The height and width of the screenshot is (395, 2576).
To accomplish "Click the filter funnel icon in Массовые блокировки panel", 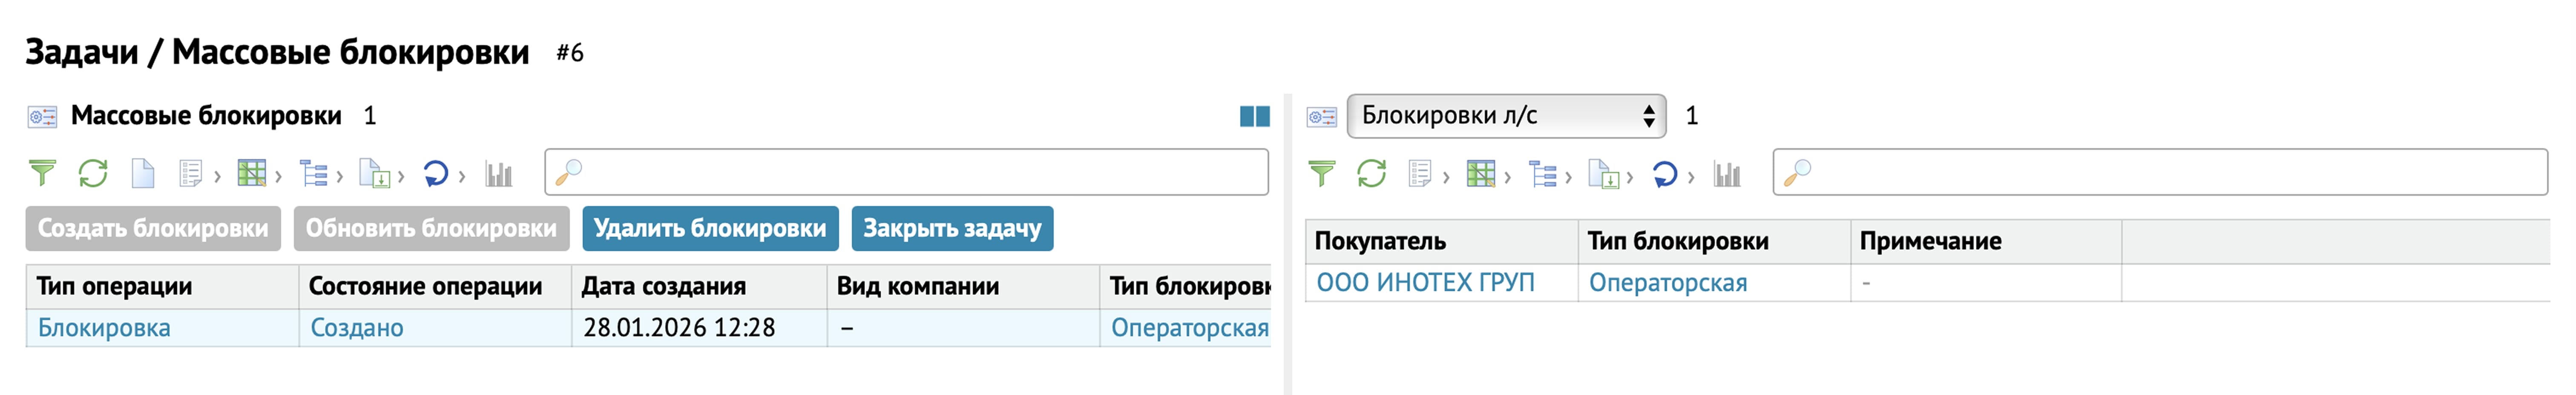I will click(42, 174).
